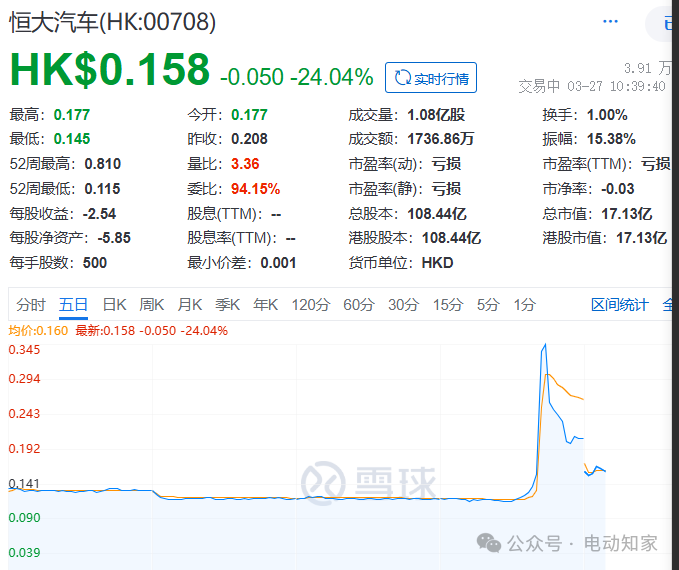The width and height of the screenshot is (679, 570).
Task: Click the 市净率 value -0.03
Action: [618, 189]
